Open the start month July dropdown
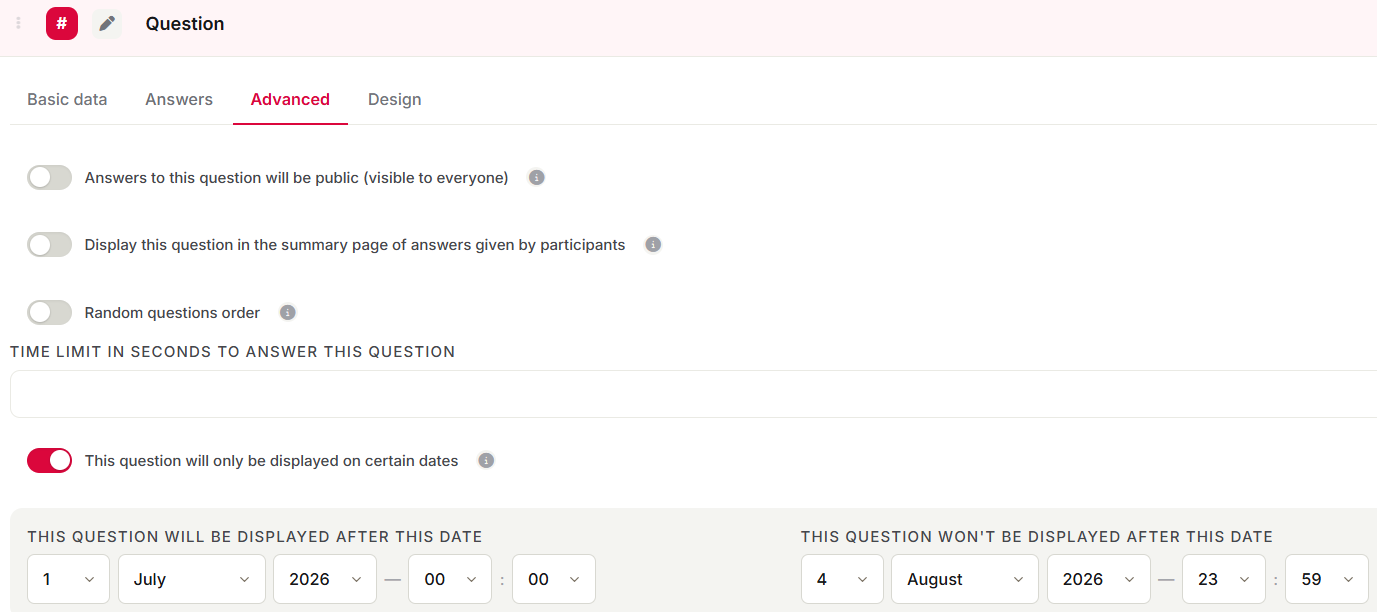 [x=192, y=579]
